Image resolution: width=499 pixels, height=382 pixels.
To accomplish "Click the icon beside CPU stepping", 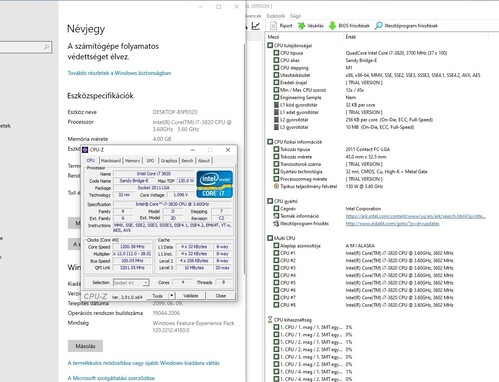I will click(x=276, y=67).
